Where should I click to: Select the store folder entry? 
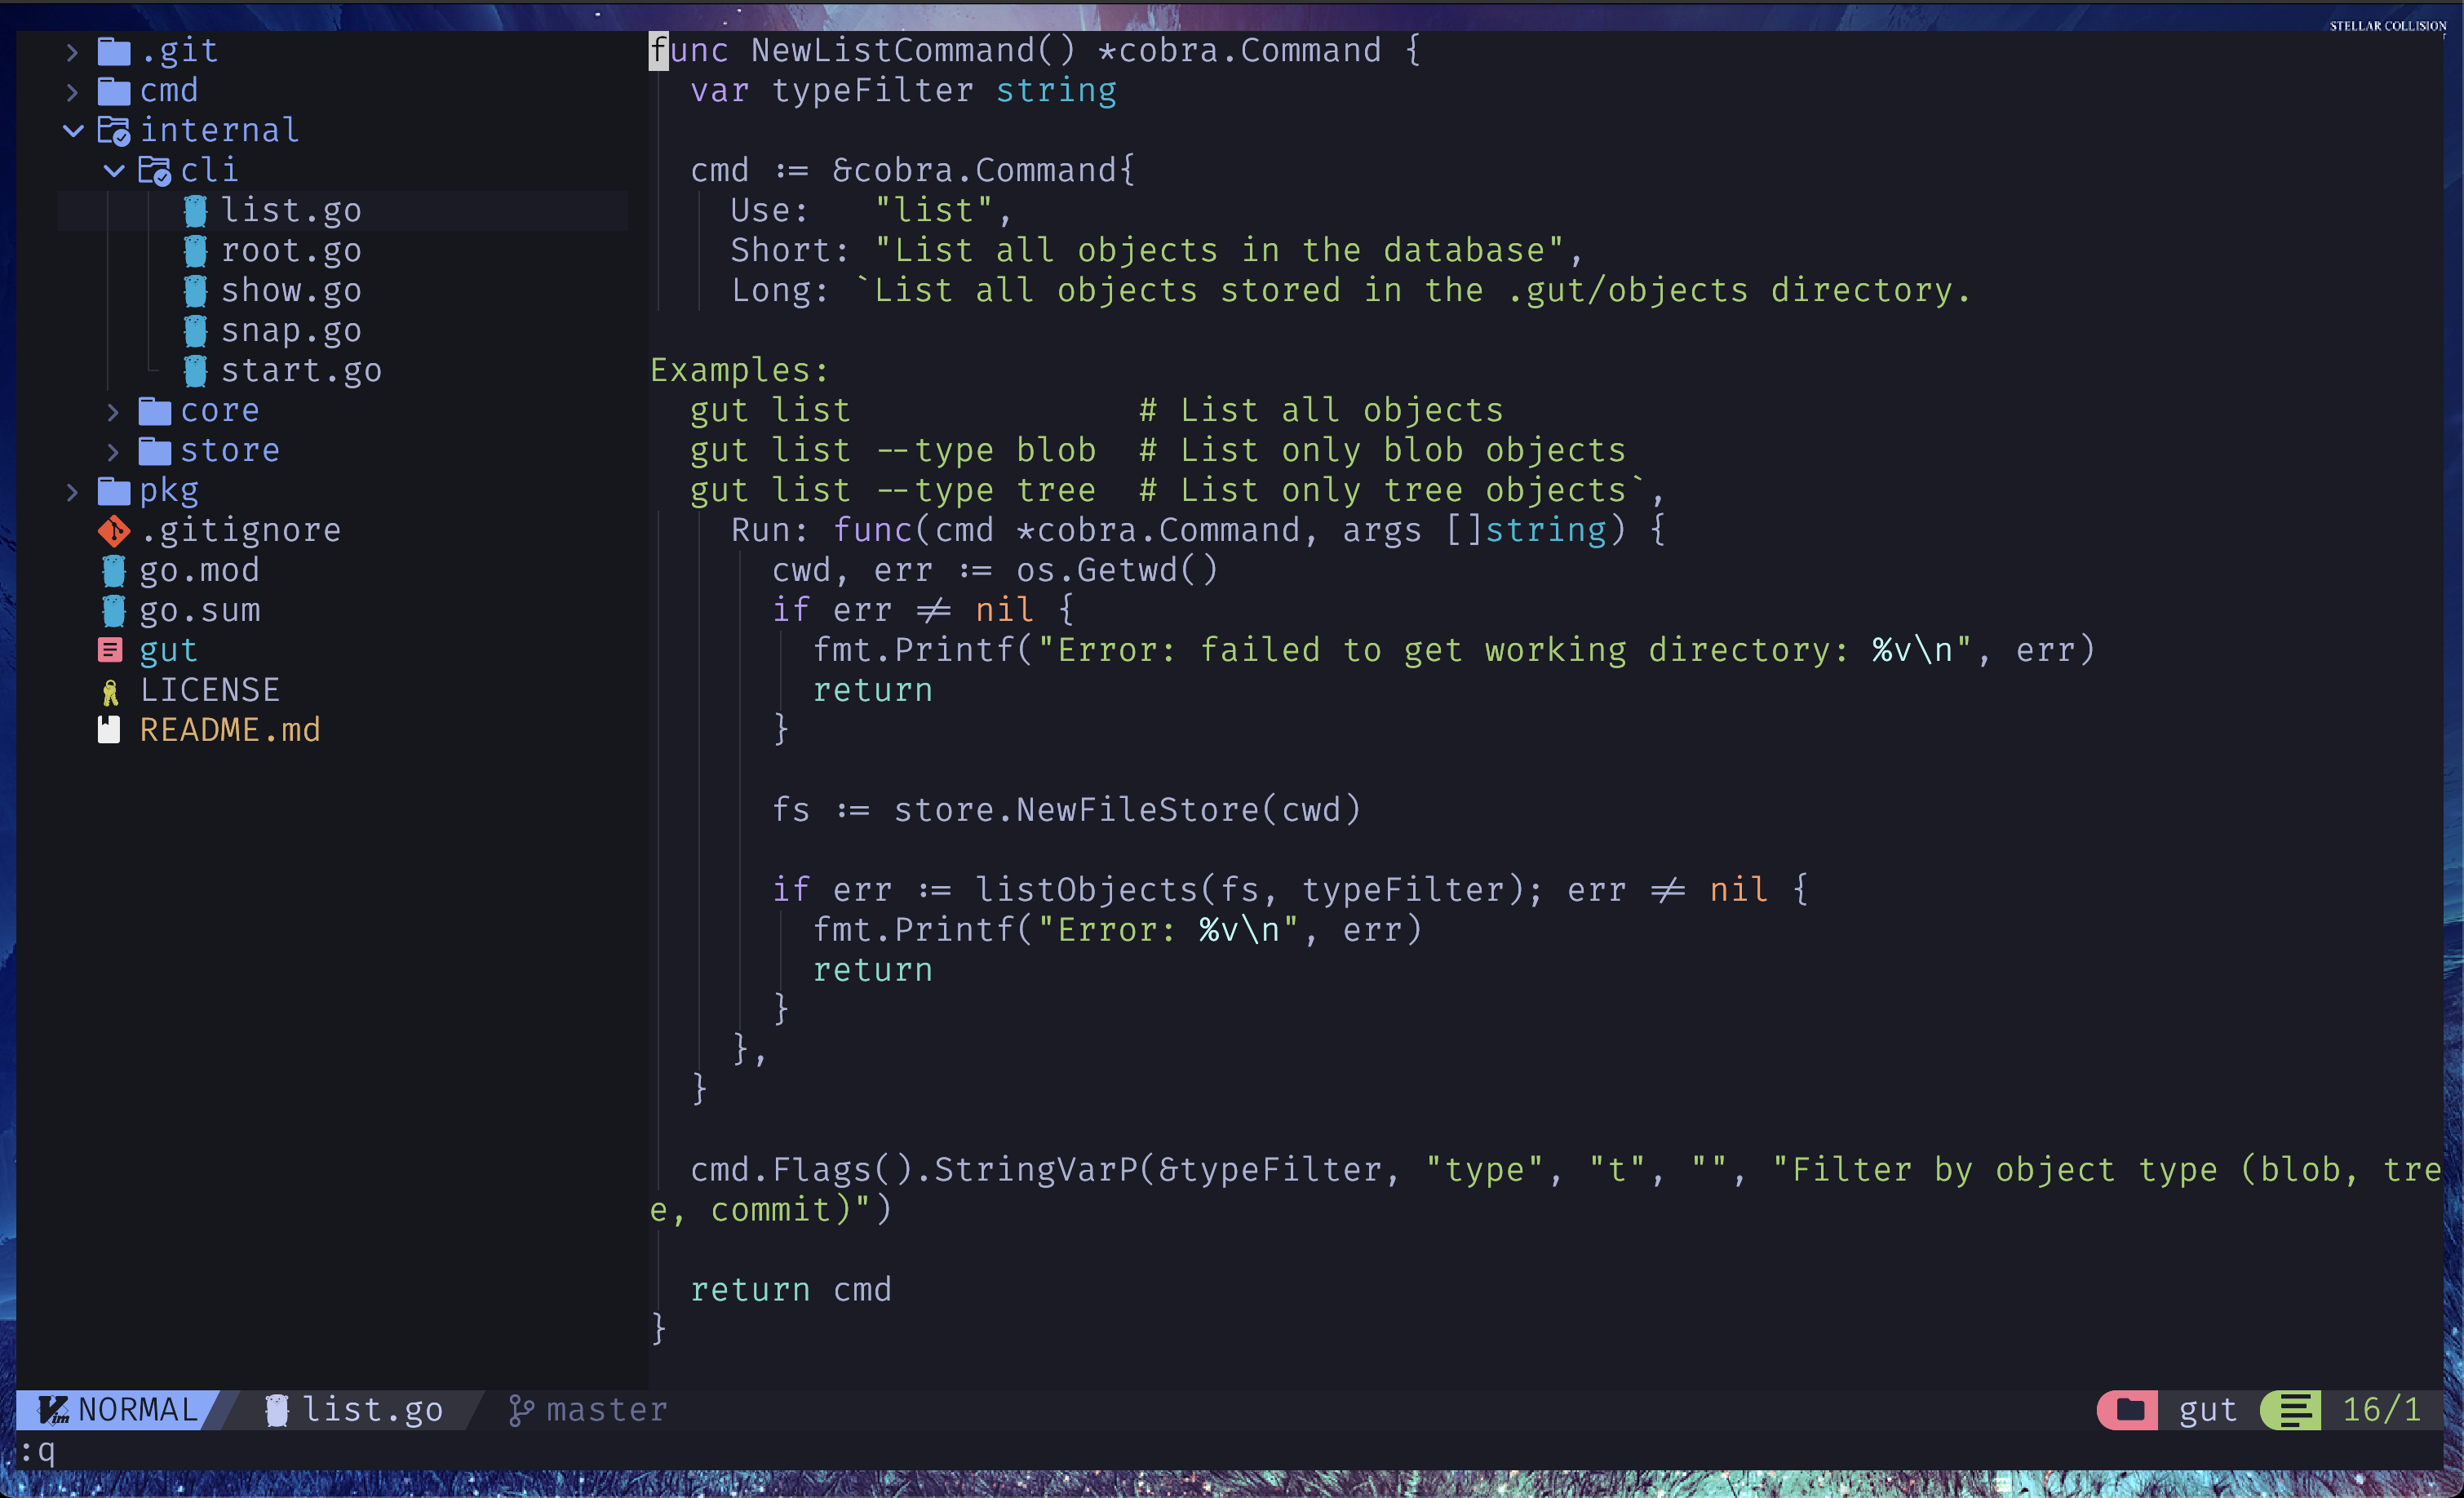click(229, 451)
